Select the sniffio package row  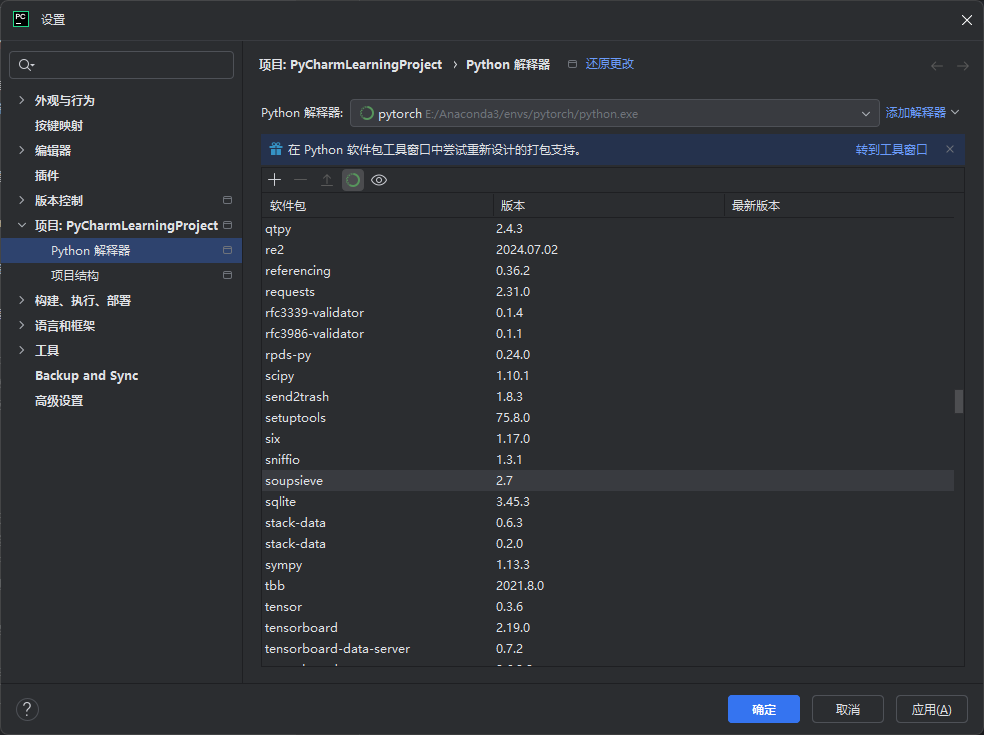coord(607,460)
